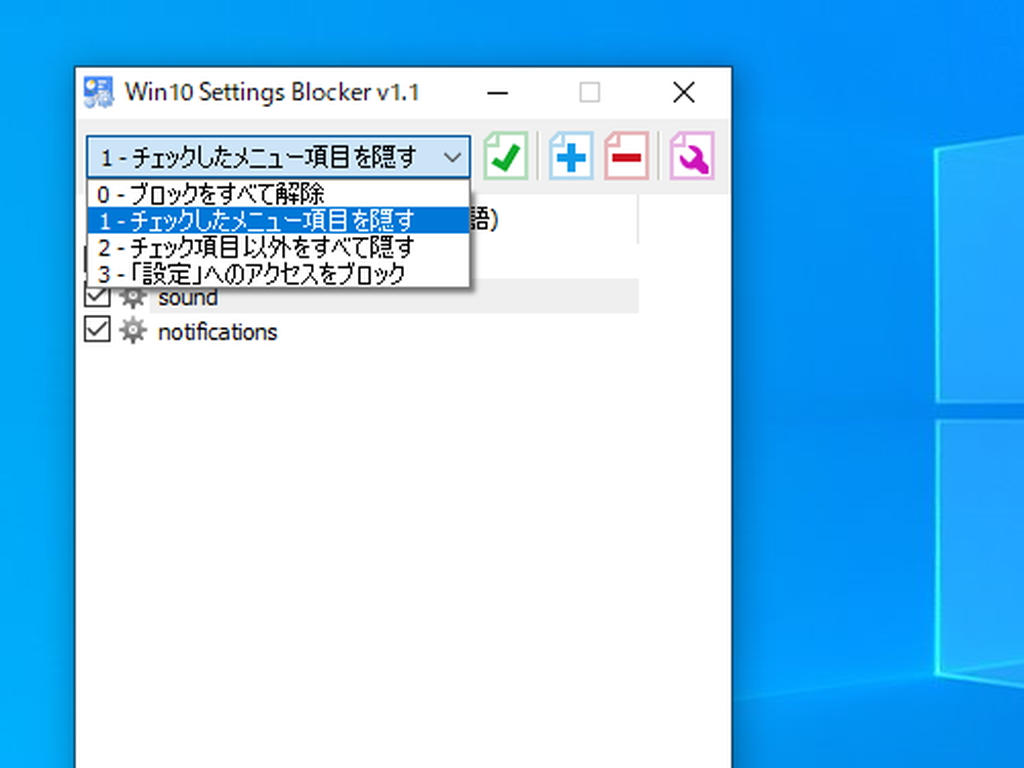Screen dimensions: 1024x768
Task: Select the notifications list entry text
Action: click(217, 332)
